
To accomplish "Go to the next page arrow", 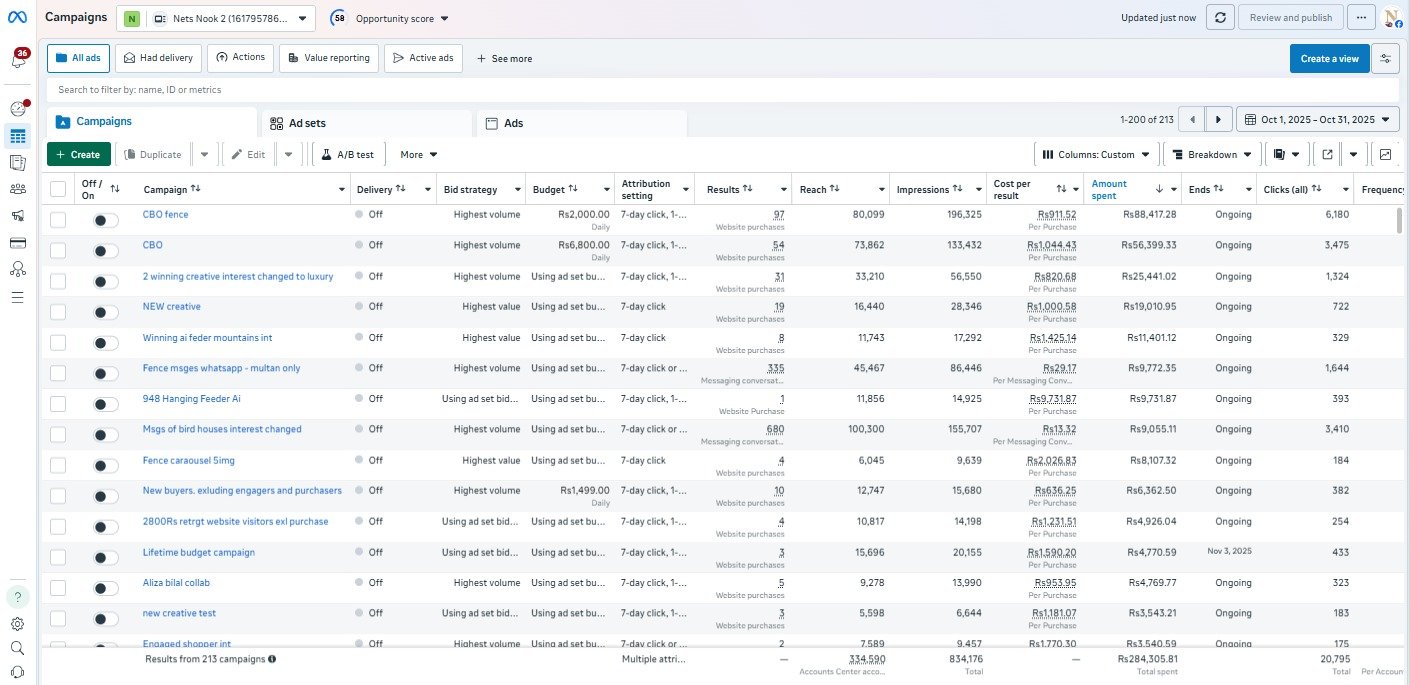I will tap(1218, 120).
